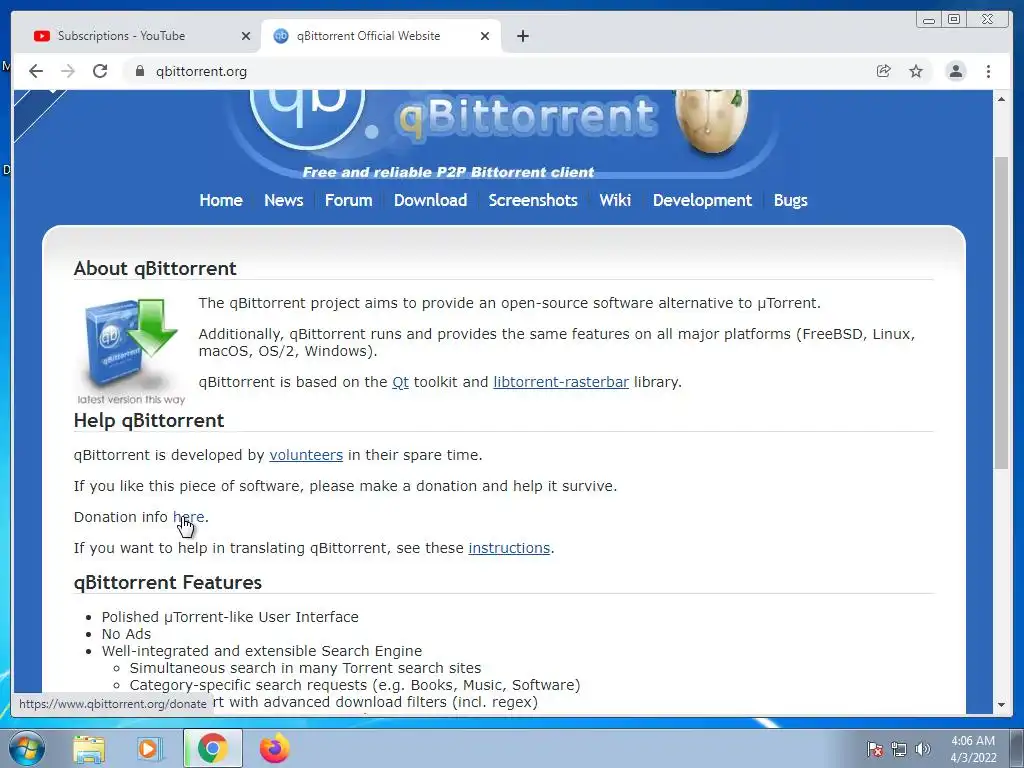Close the qBittorrent Official Website tab
The height and width of the screenshot is (768, 1024).
(x=485, y=36)
